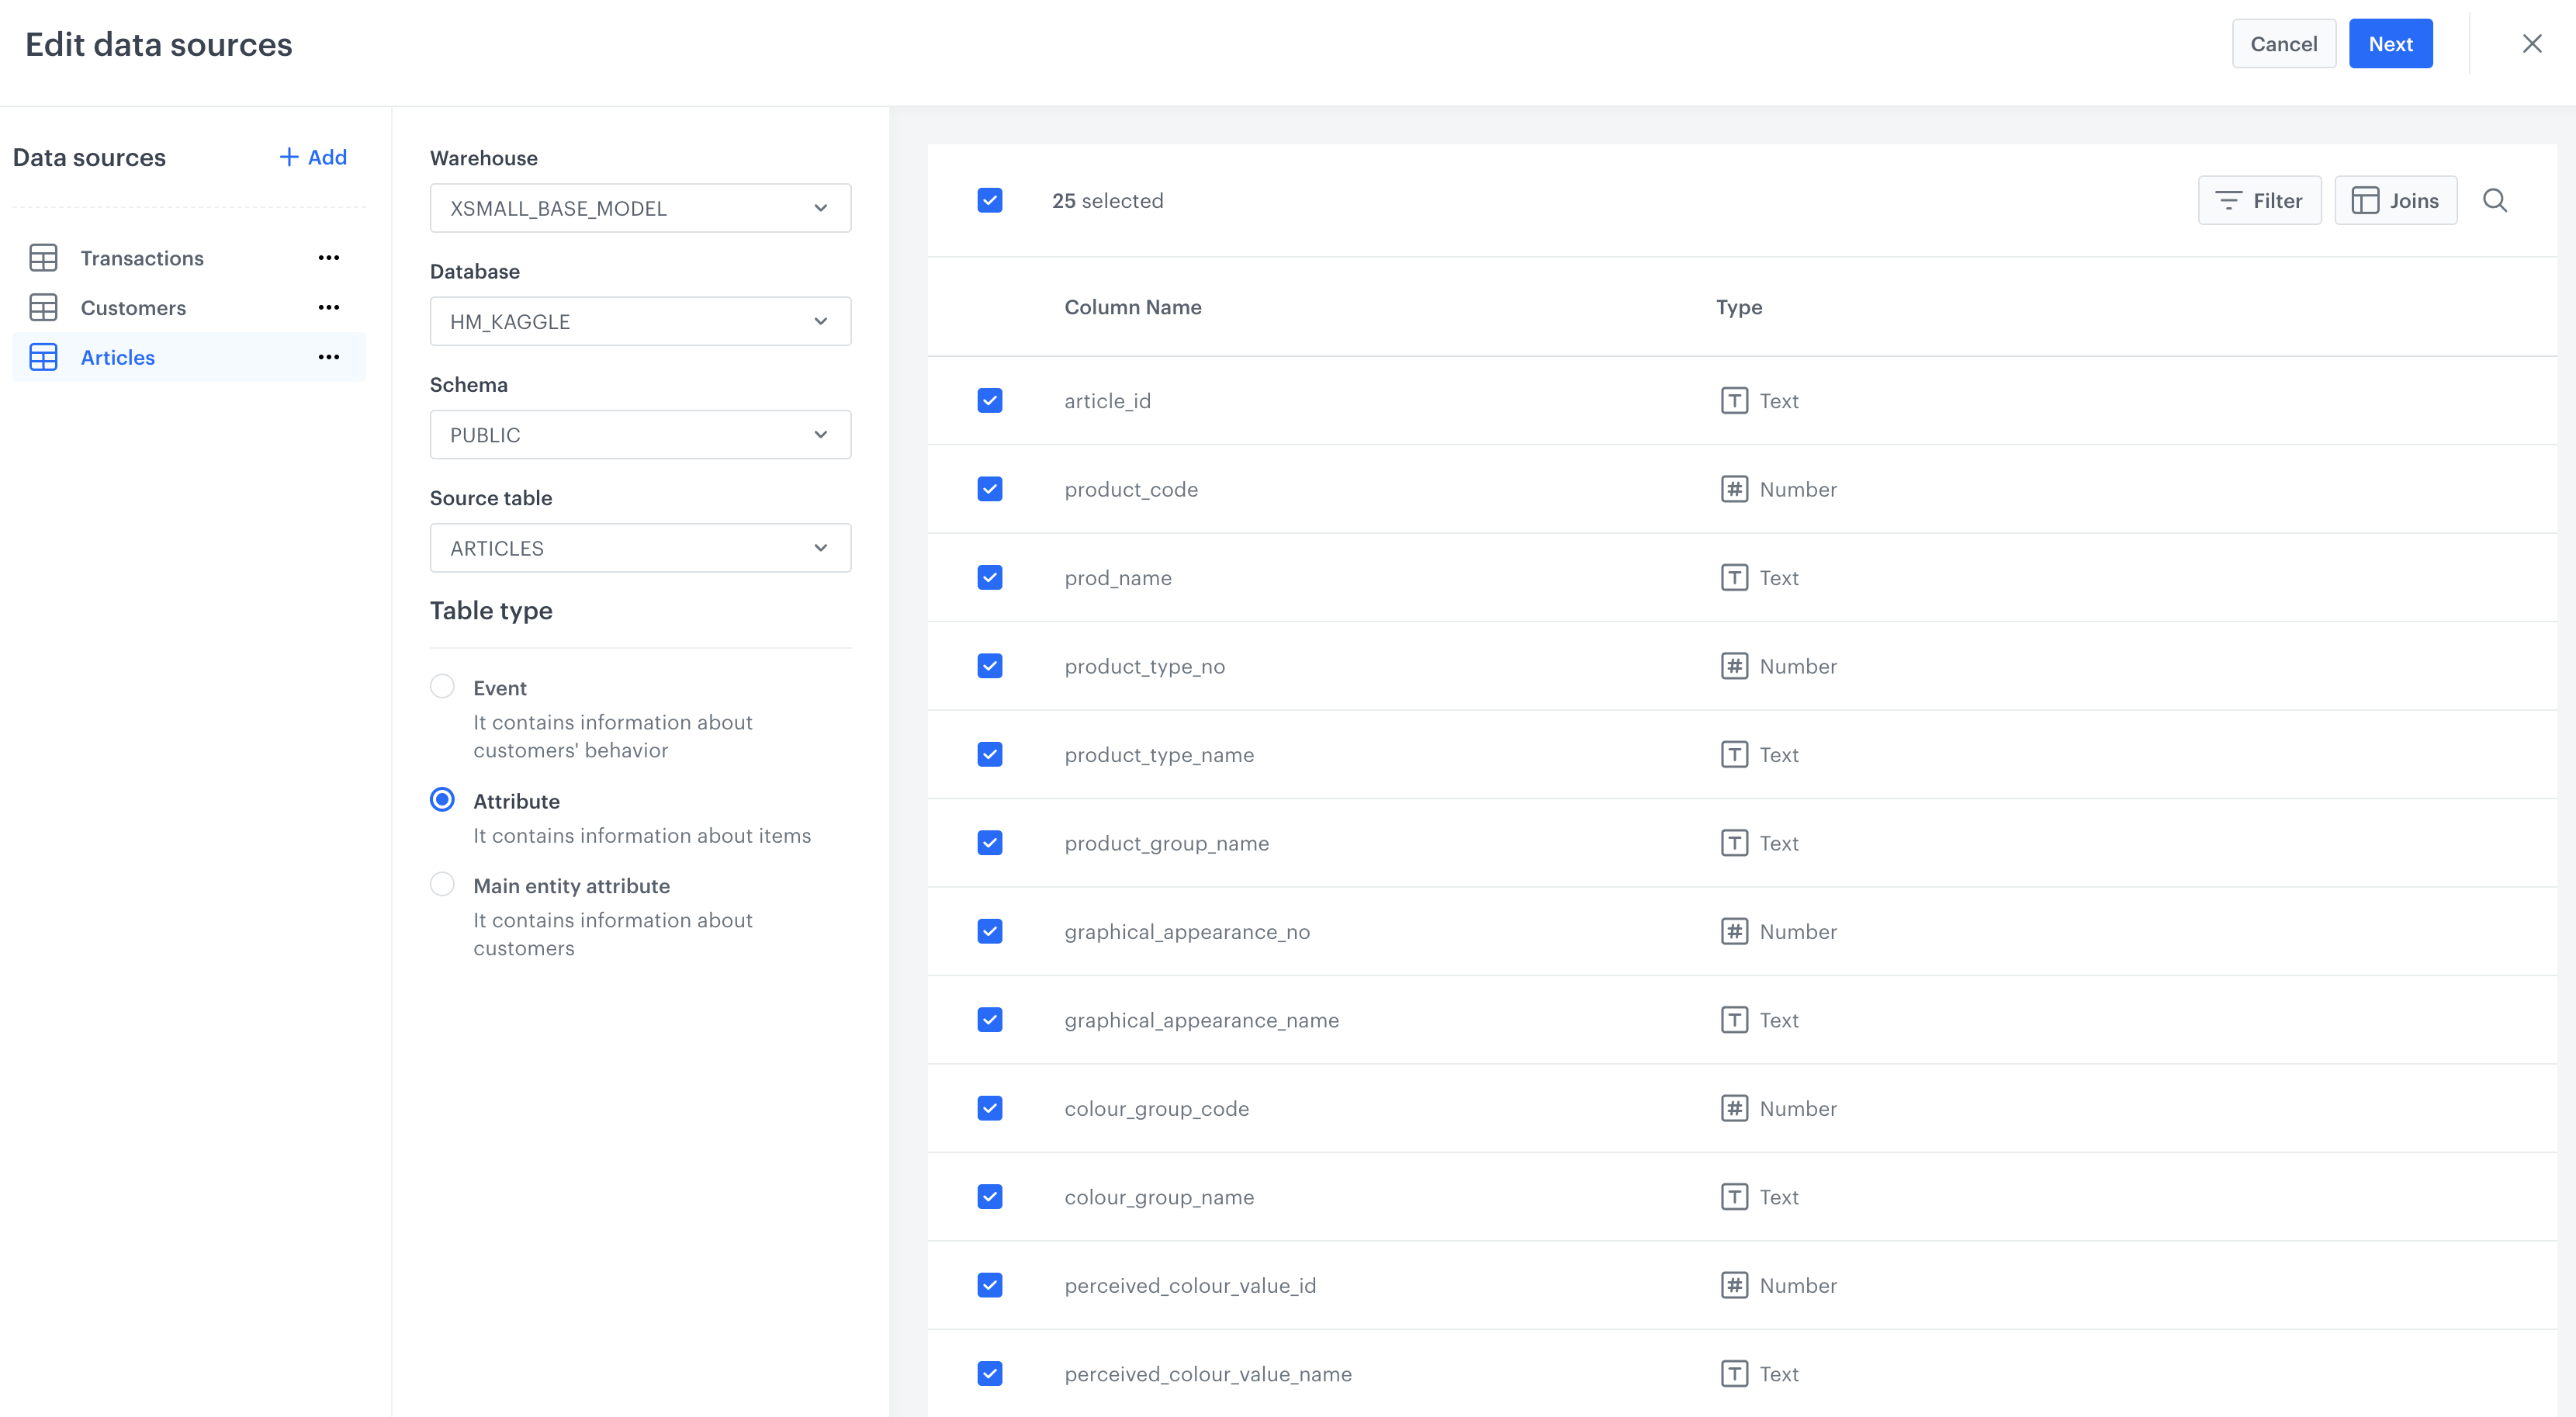This screenshot has height=1417, width=2576.
Task: Click the Transactions table icon
Action: click(x=43, y=258)
